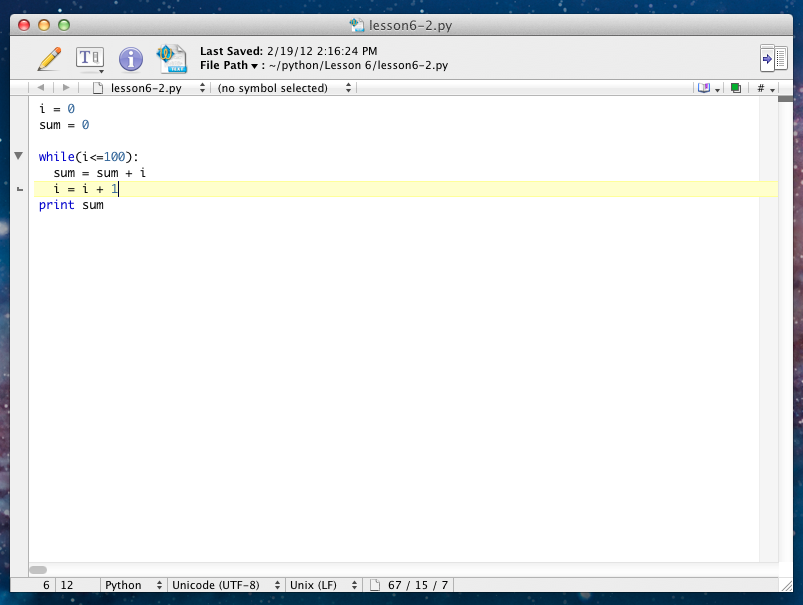Open the Unix (LF) line-ending popup

click(x=323, y=585)
